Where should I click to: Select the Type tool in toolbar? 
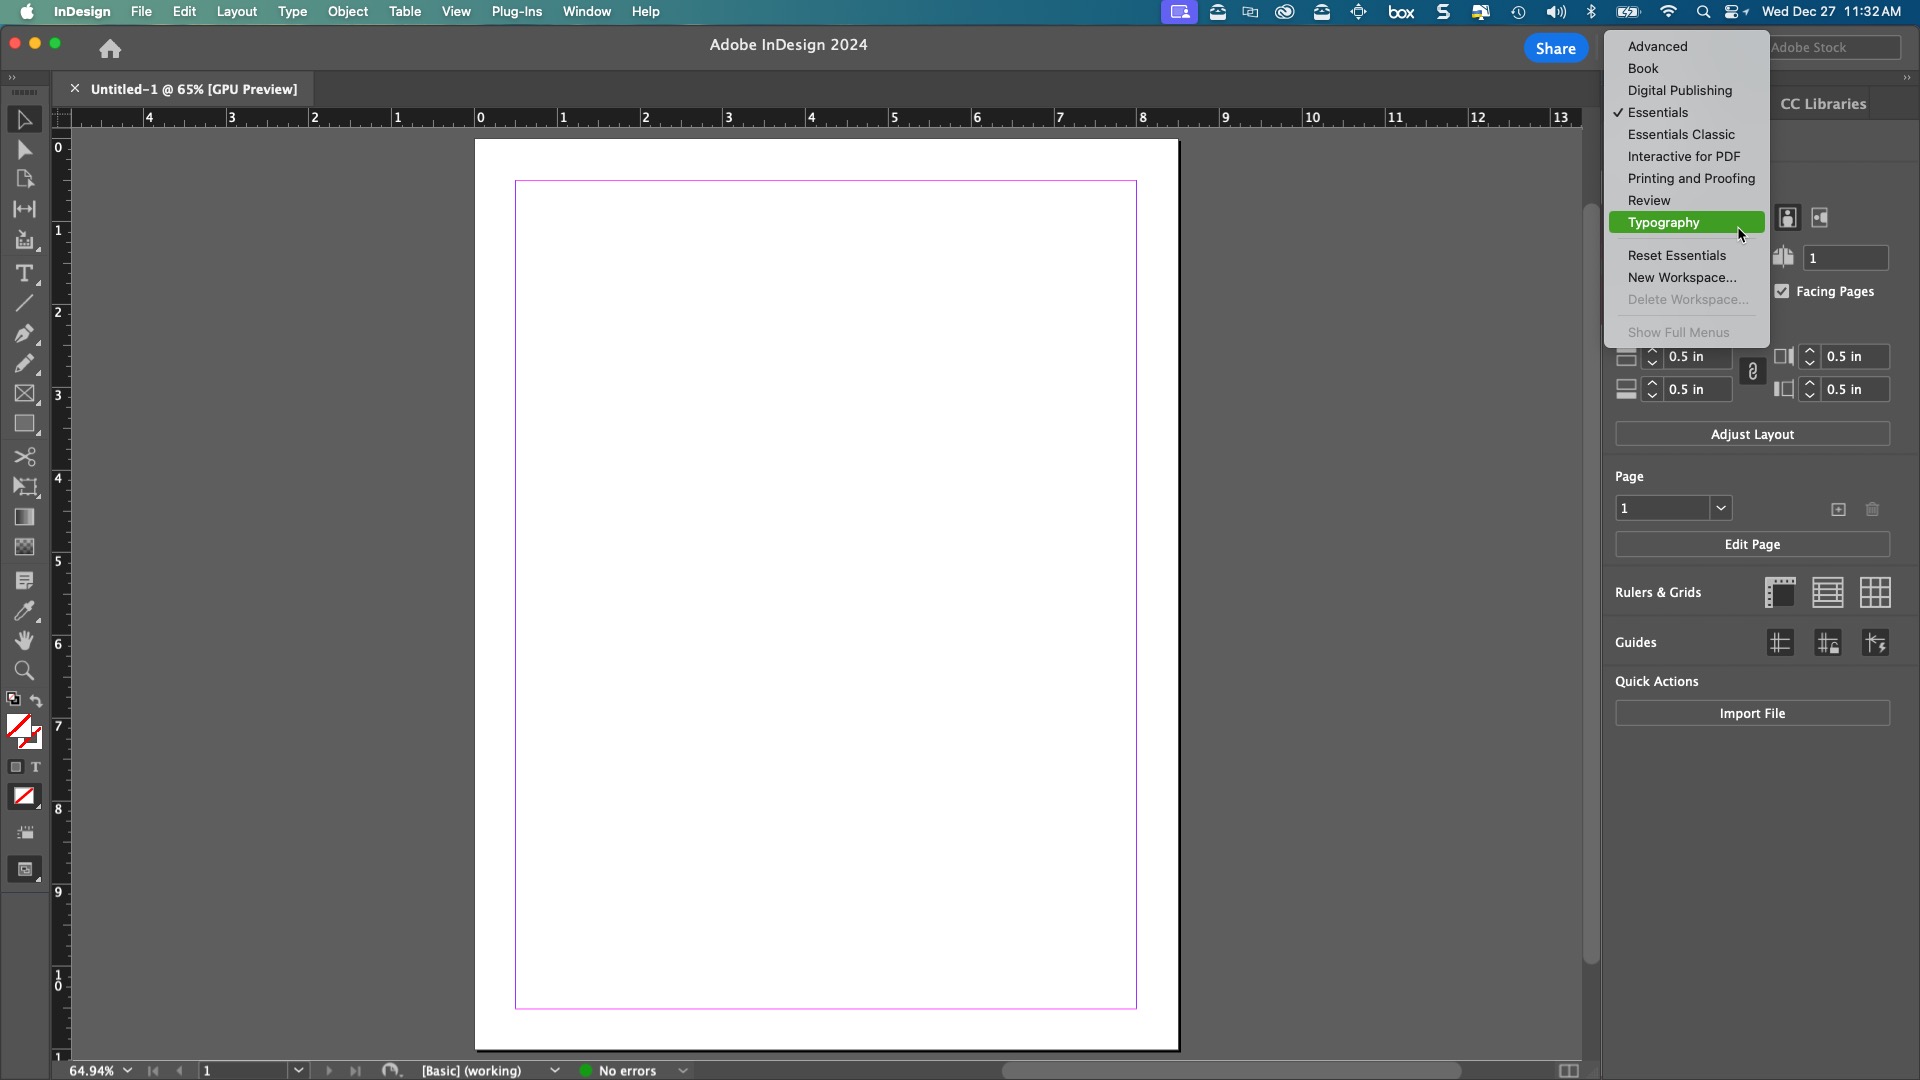24,273
